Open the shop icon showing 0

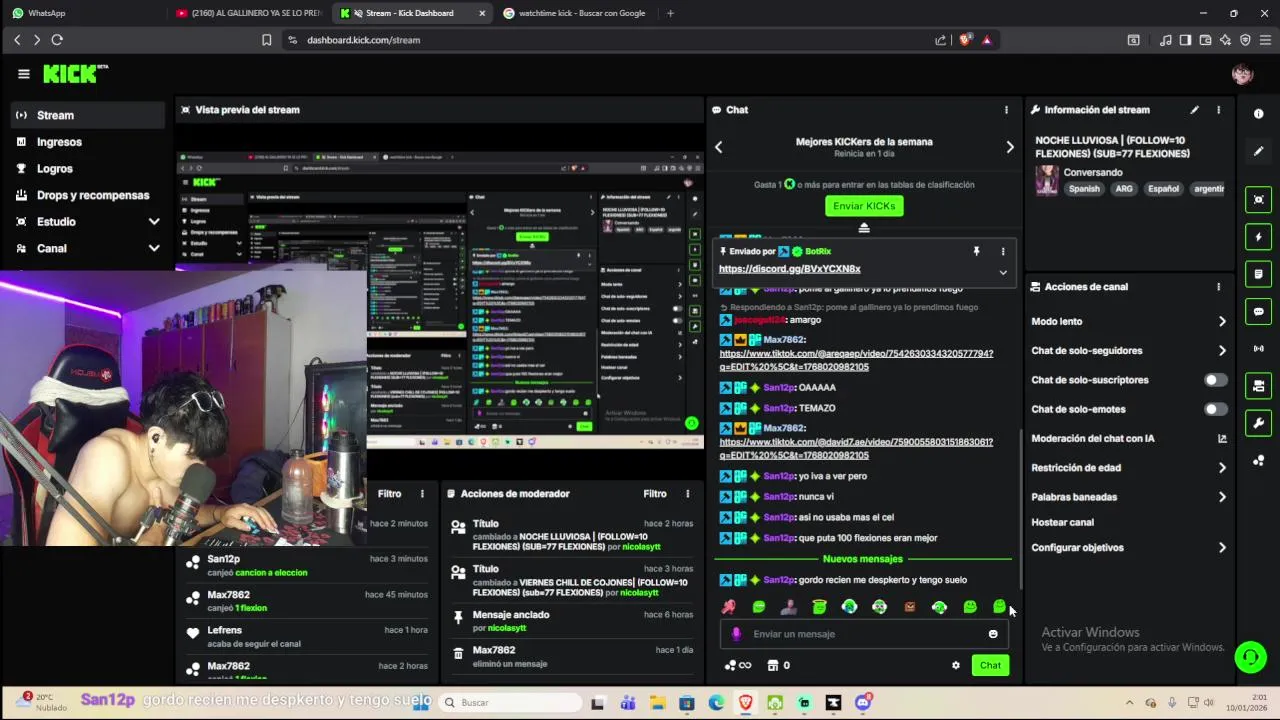(x=779, y=665)
